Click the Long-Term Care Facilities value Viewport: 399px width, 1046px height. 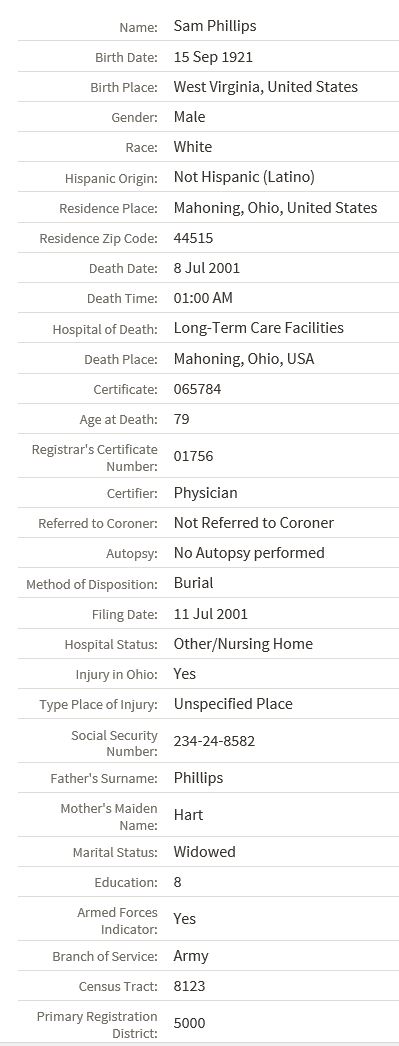pos(259,328)
